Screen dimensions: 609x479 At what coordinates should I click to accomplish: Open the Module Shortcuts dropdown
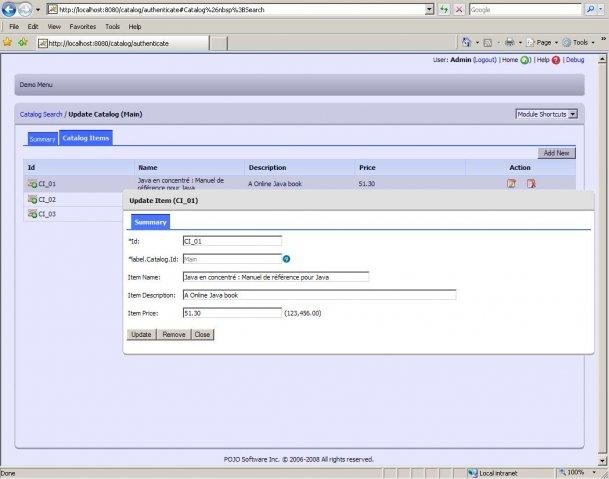tap(546, 114)
